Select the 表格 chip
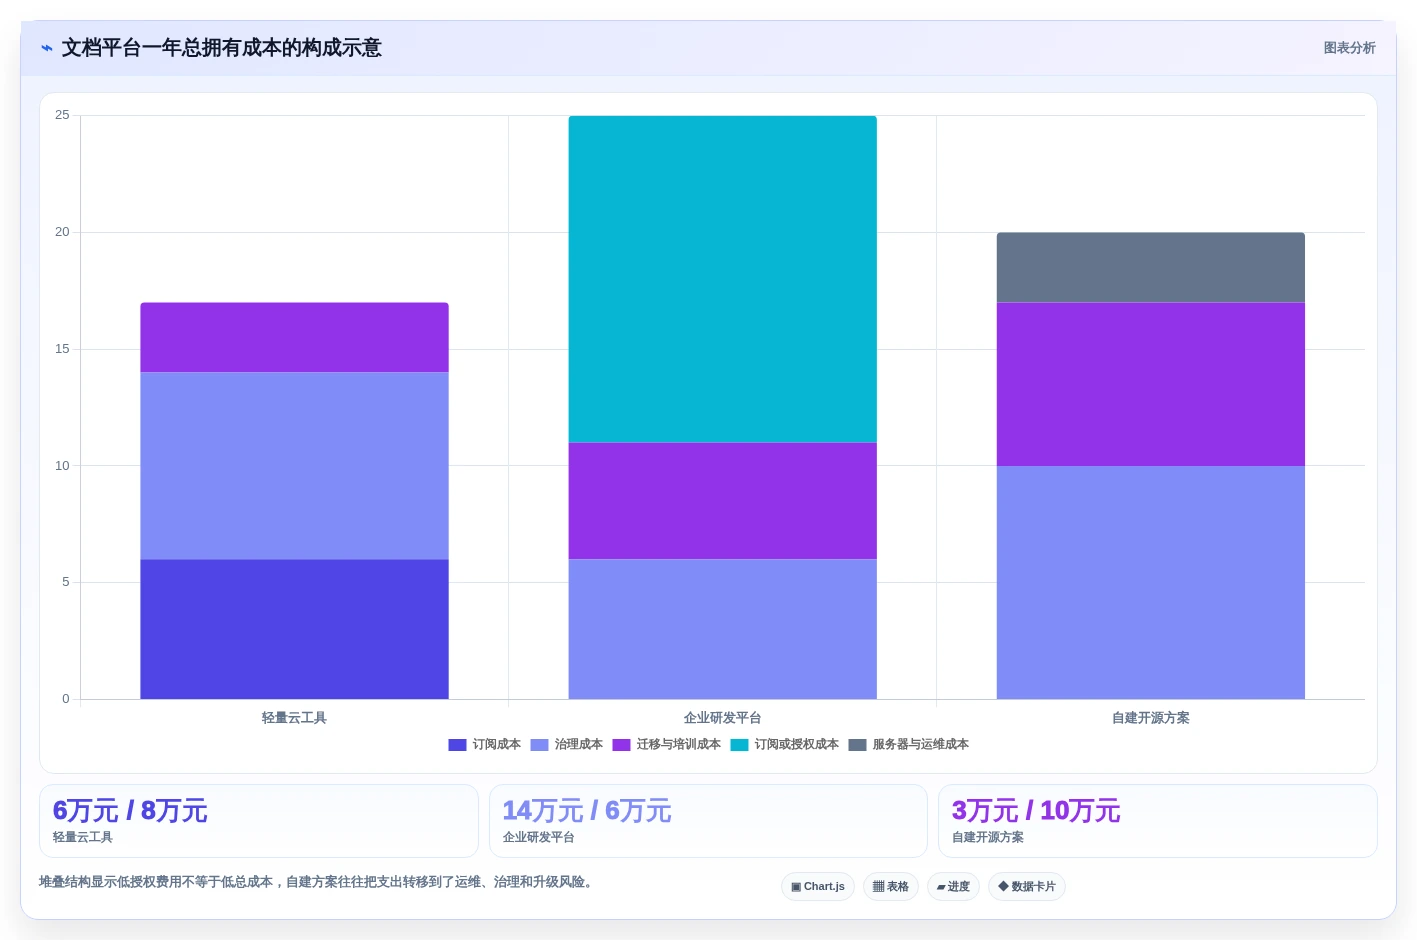 click(891, 887)
